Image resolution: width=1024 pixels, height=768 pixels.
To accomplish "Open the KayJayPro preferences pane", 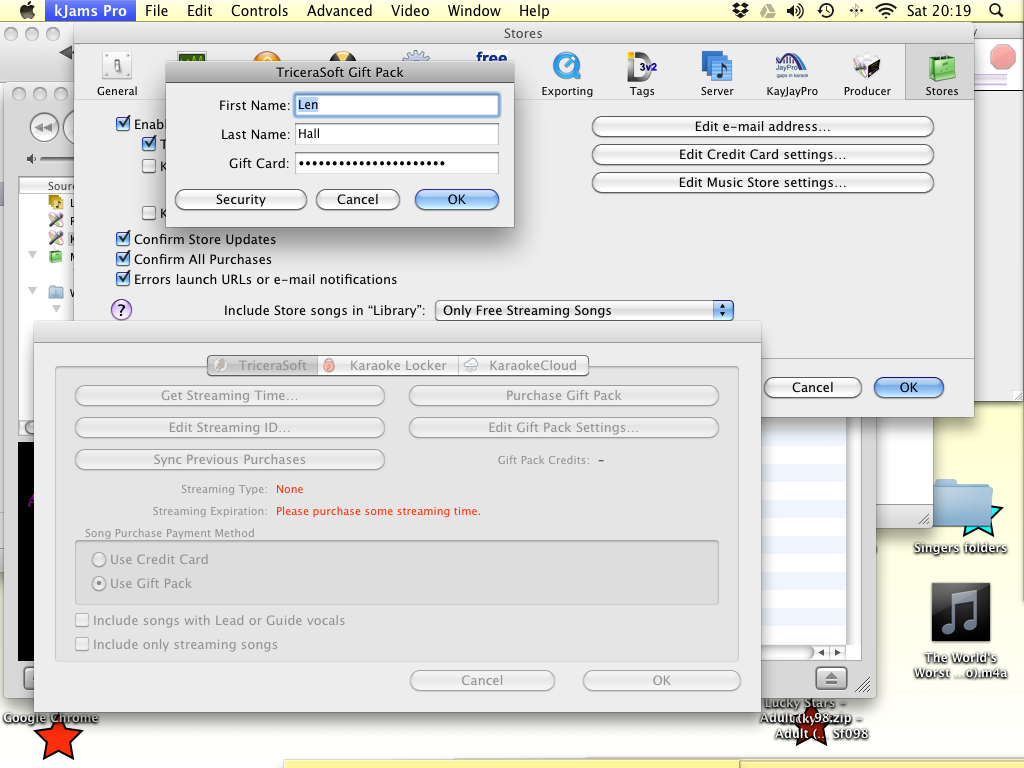I will pyautogui.click(x=791, y=73).
